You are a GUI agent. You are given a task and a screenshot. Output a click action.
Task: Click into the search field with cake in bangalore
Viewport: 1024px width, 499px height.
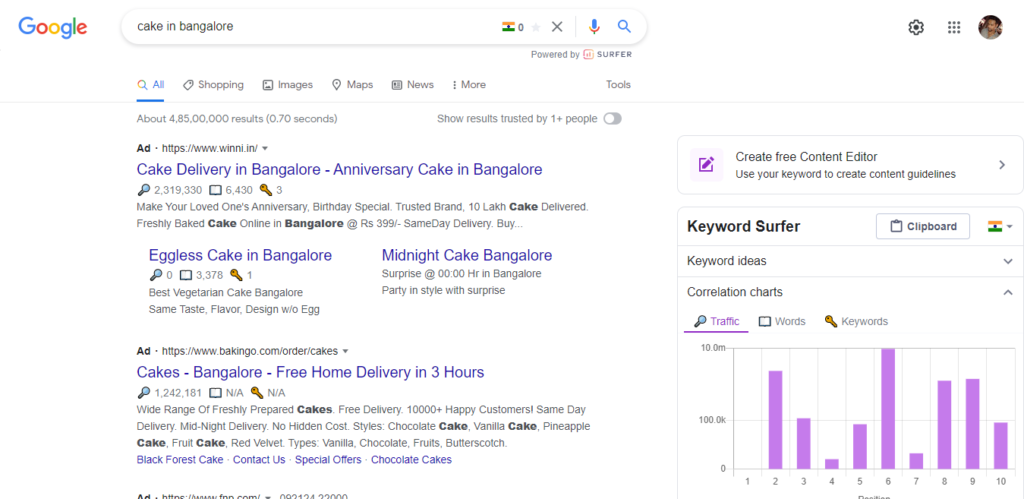pos(313,27)
